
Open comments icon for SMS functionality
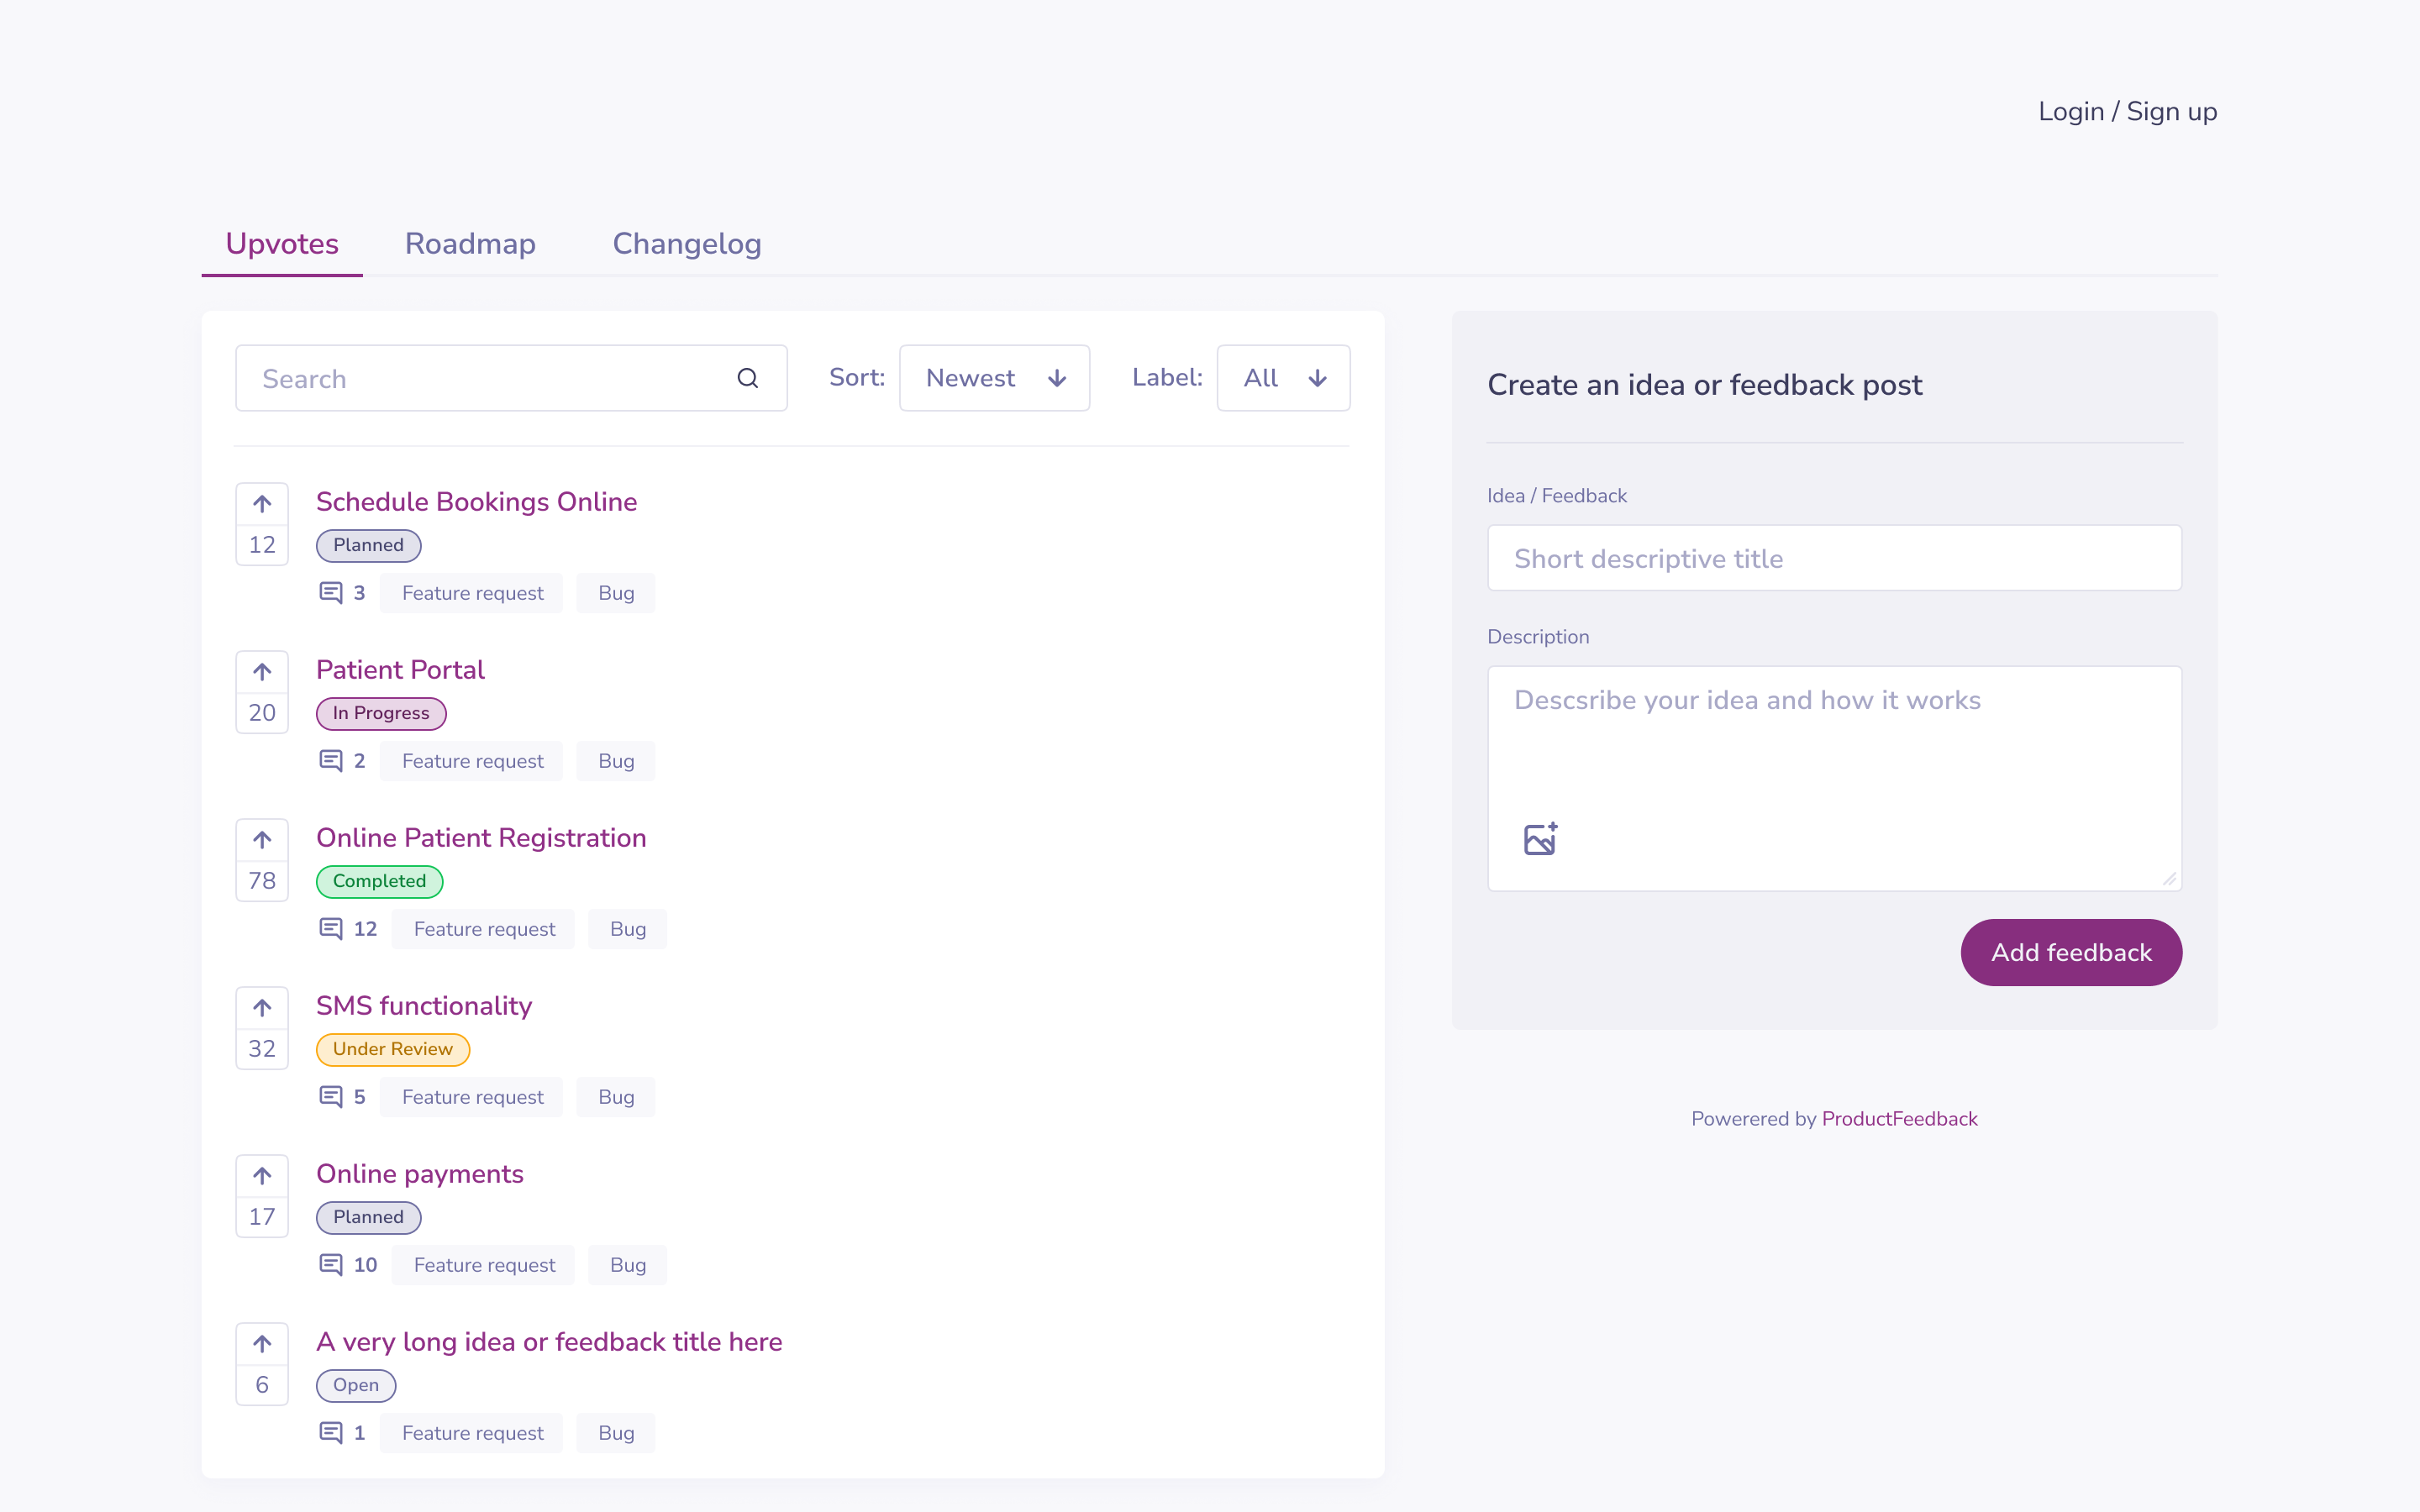[330, 1097]
